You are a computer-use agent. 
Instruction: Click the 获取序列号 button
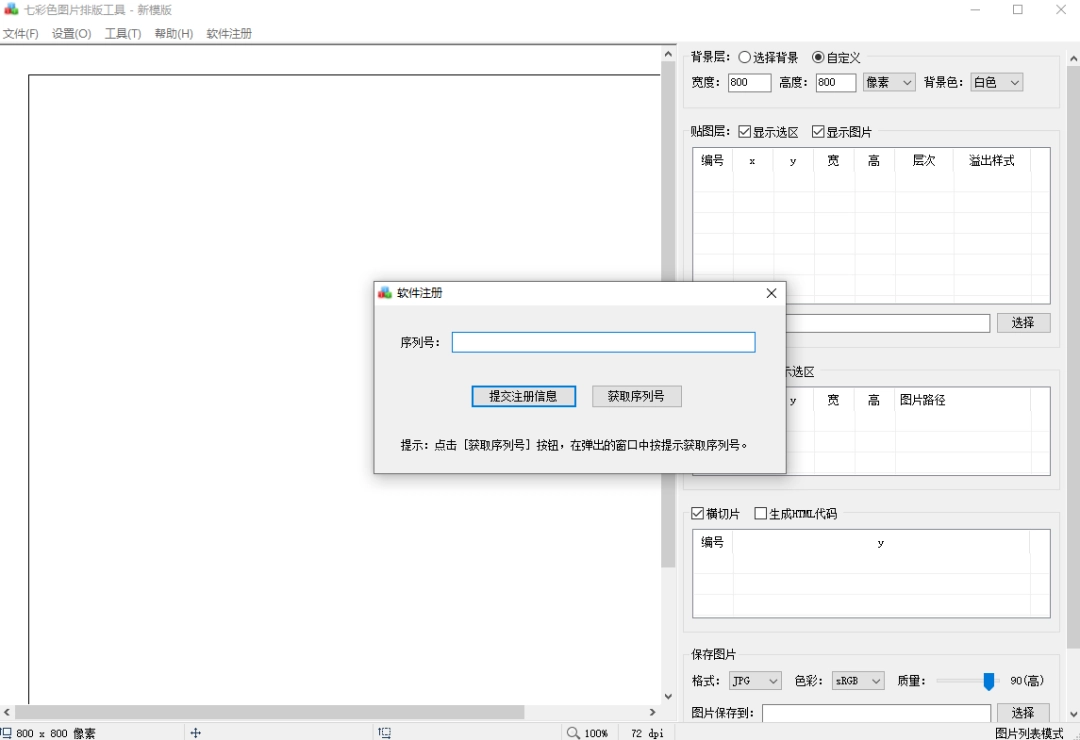(x=637, y=396)
